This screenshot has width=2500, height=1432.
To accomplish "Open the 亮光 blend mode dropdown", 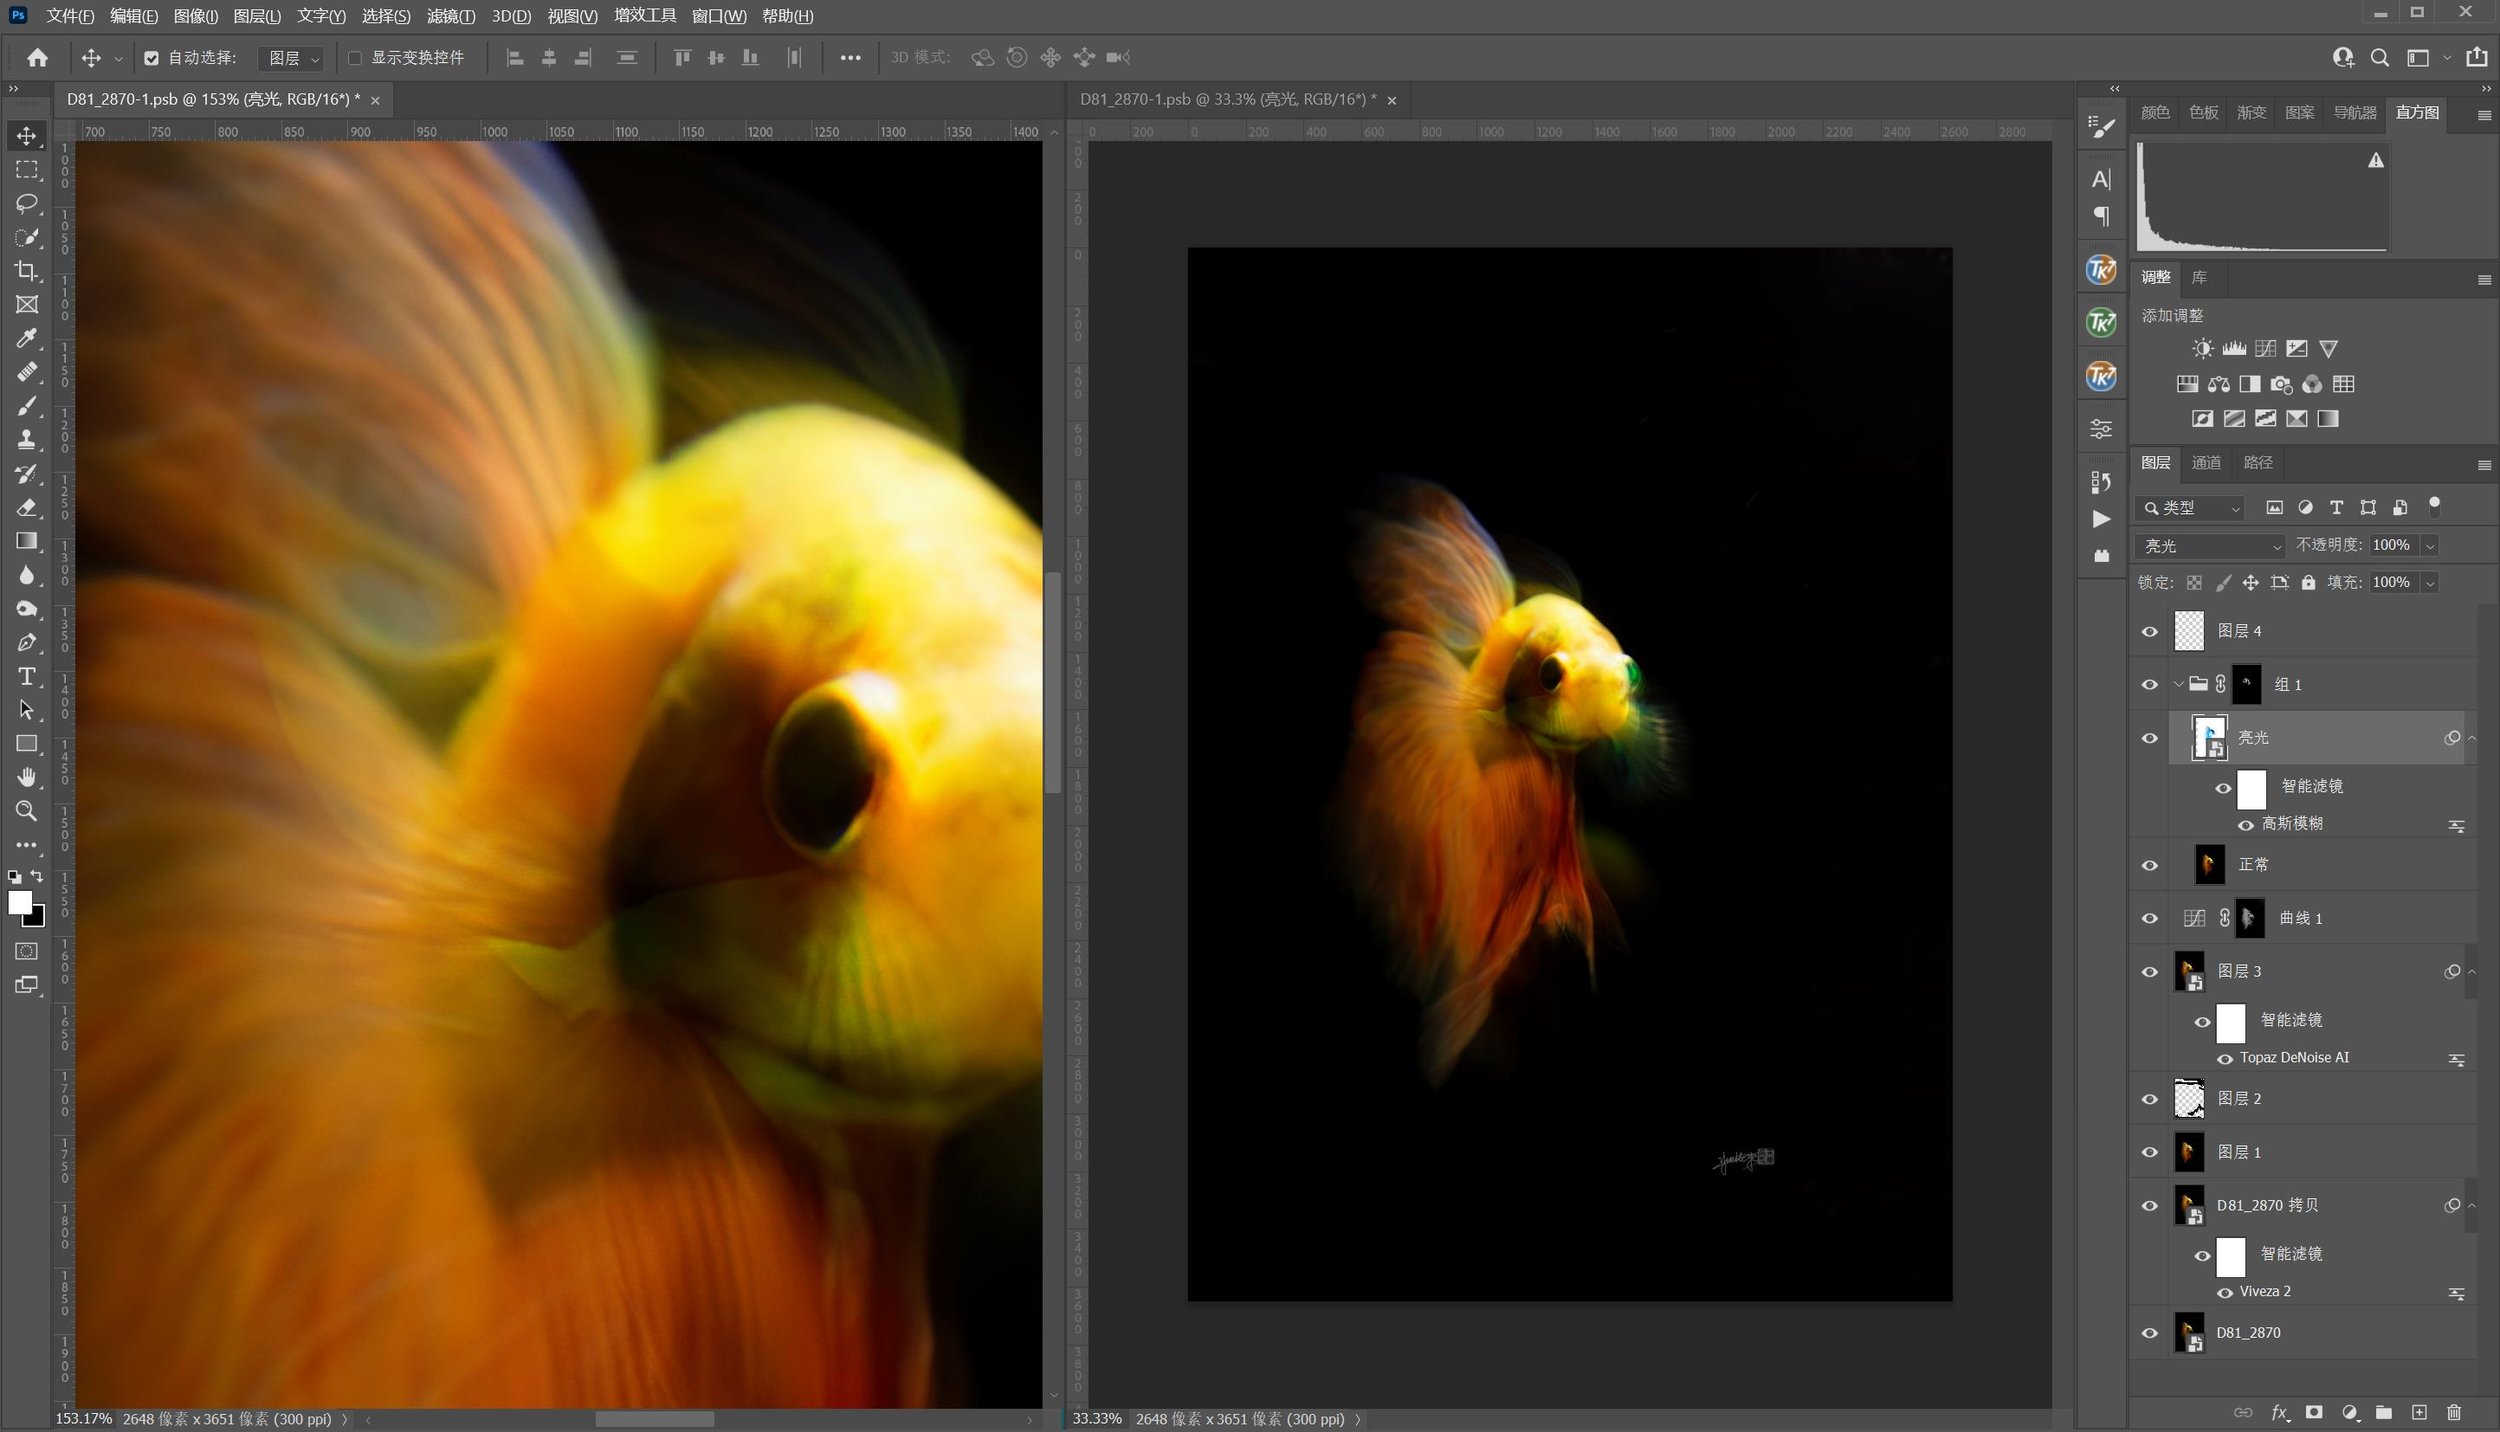I will pos(2210,546).
